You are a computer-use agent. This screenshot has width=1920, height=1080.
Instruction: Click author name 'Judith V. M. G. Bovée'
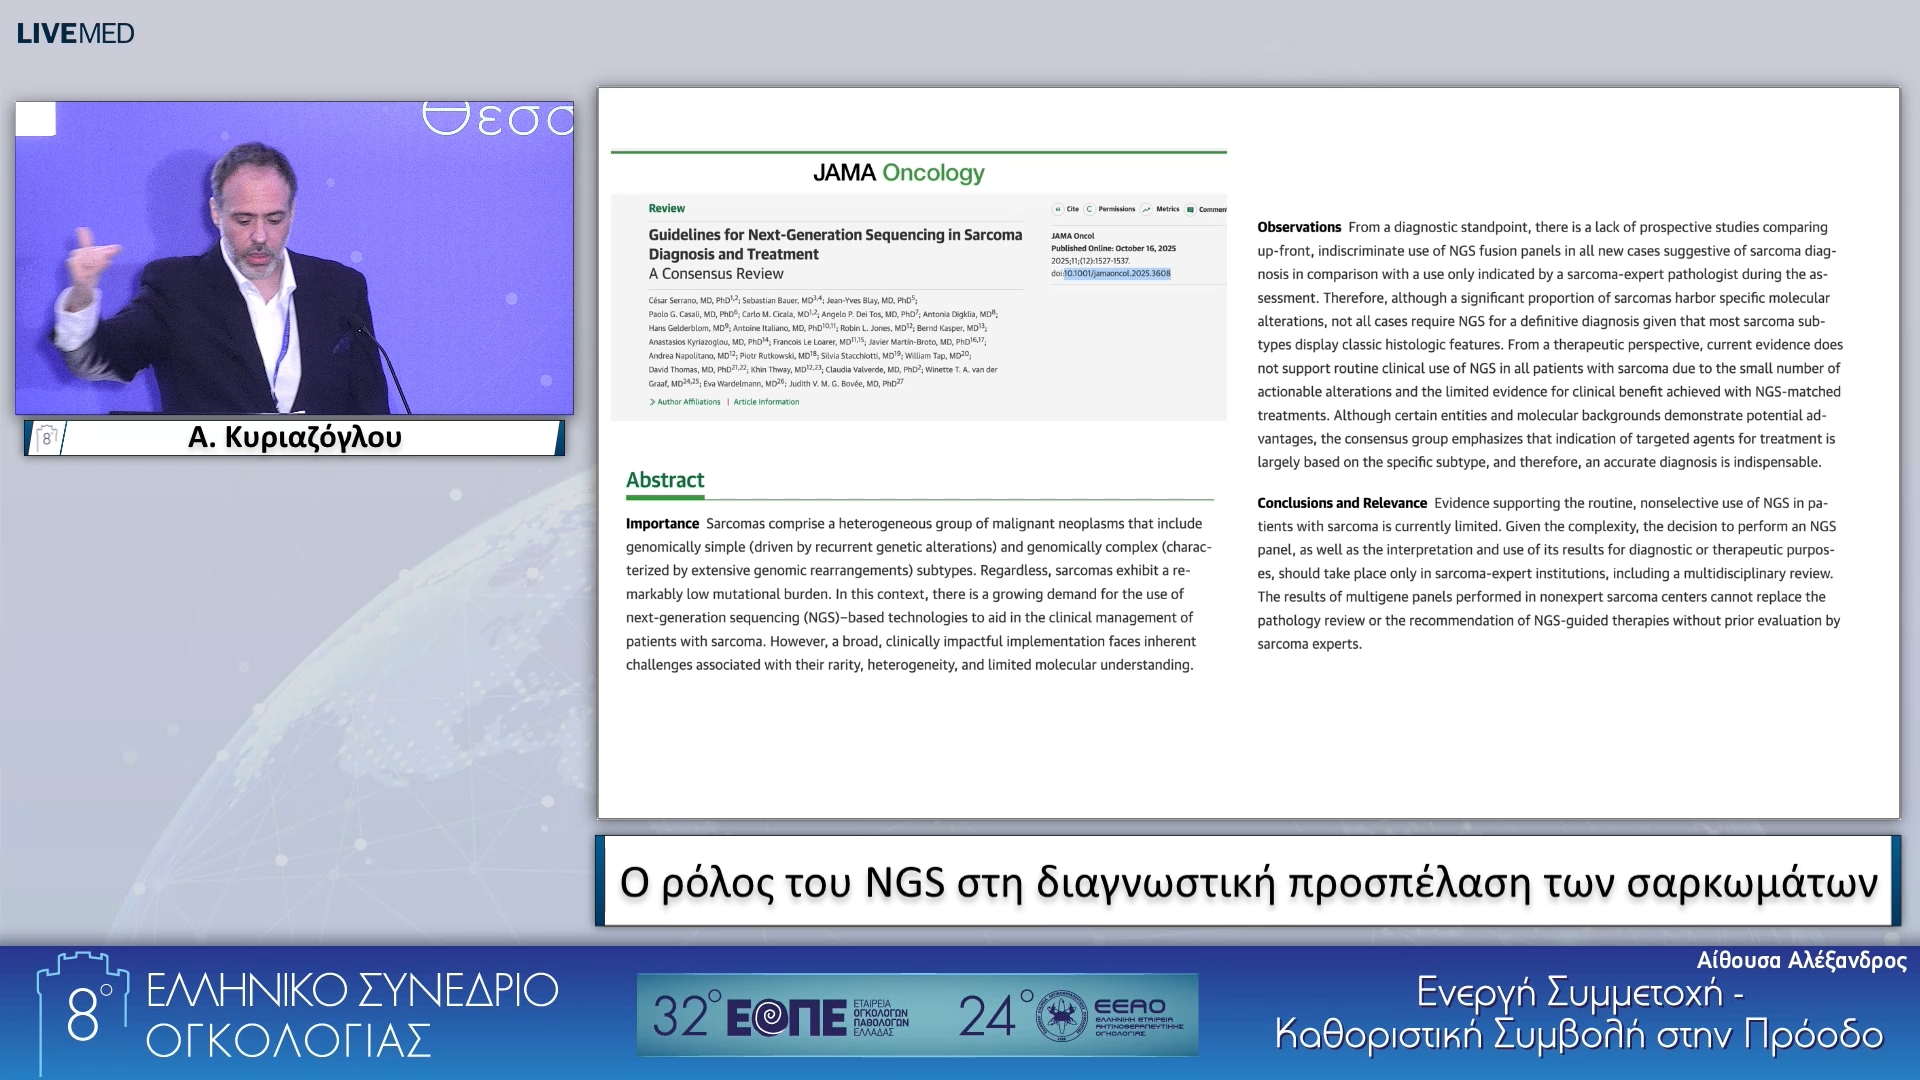826,384
